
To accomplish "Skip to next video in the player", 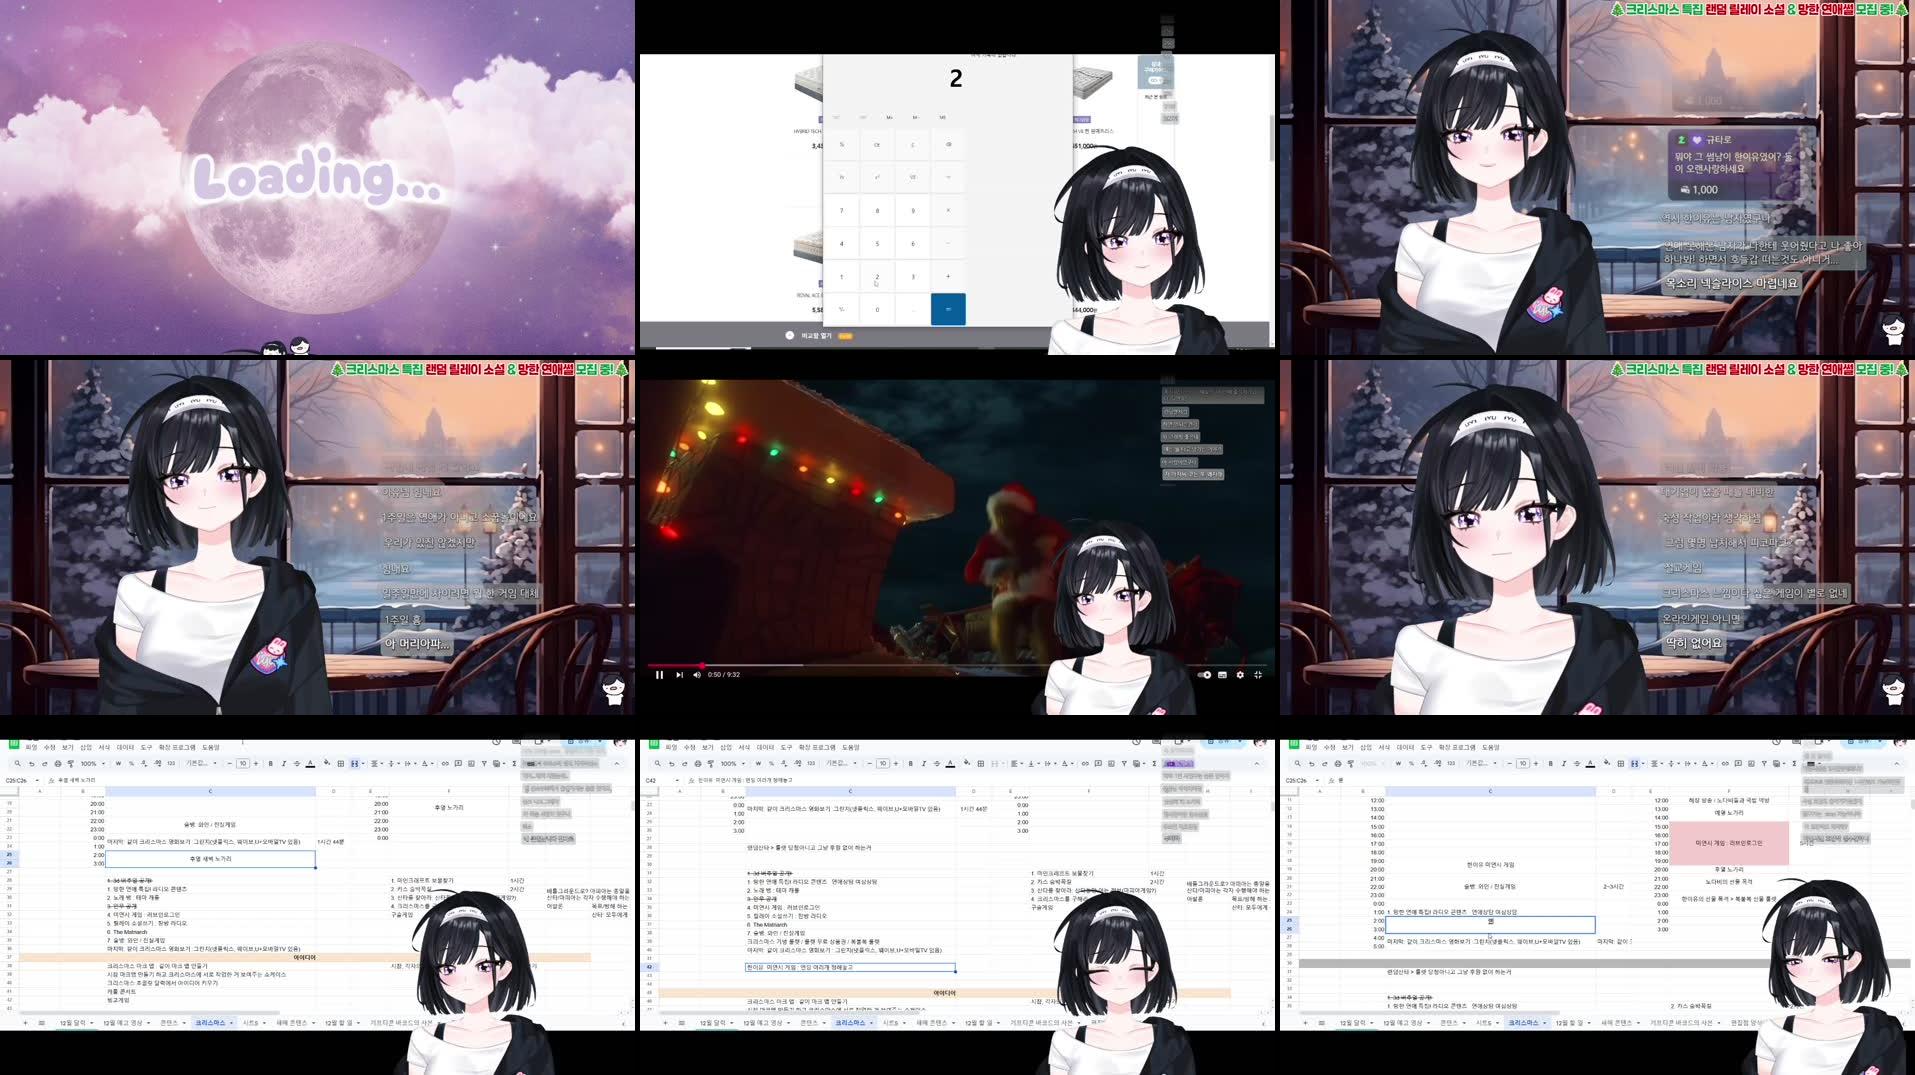I will (x=679, y=675).
